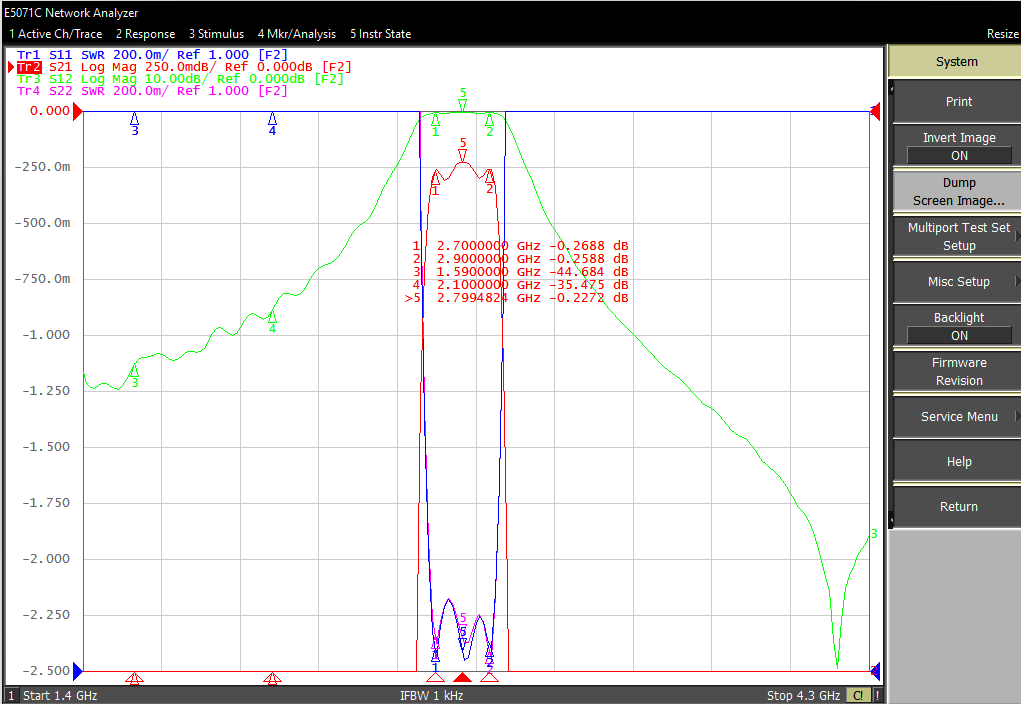Click the exclamation status indicator in the status bar

point(878,696)
